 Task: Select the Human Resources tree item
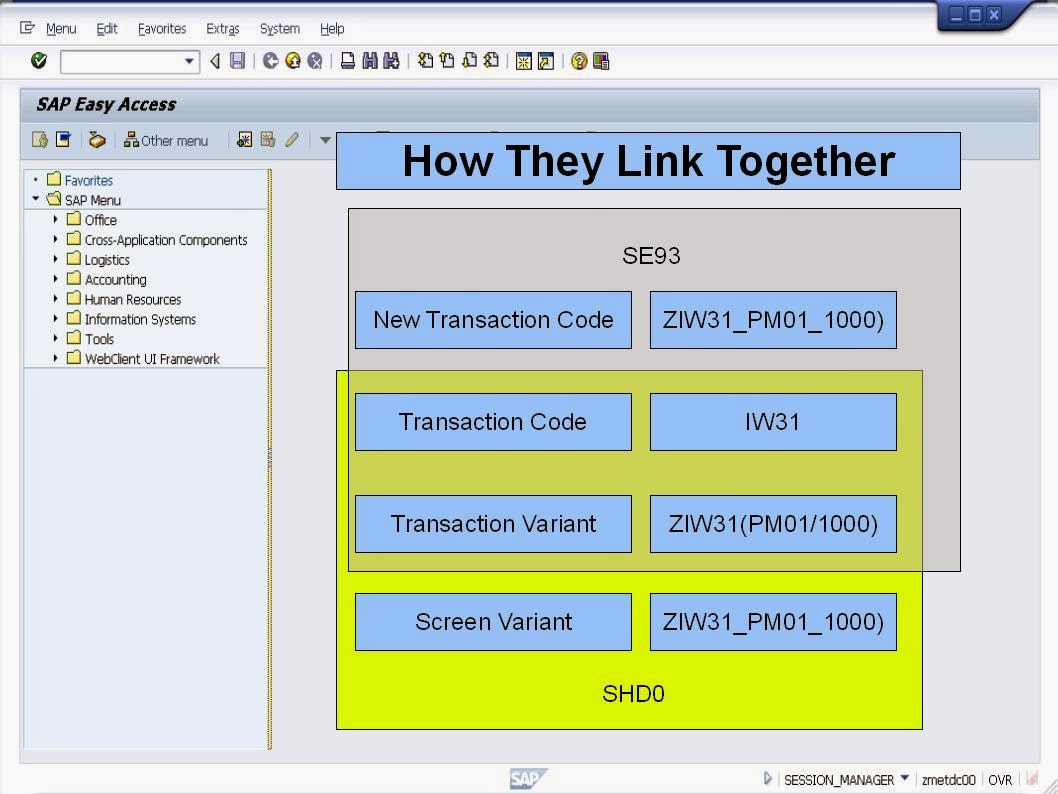(x=132, y=299)
